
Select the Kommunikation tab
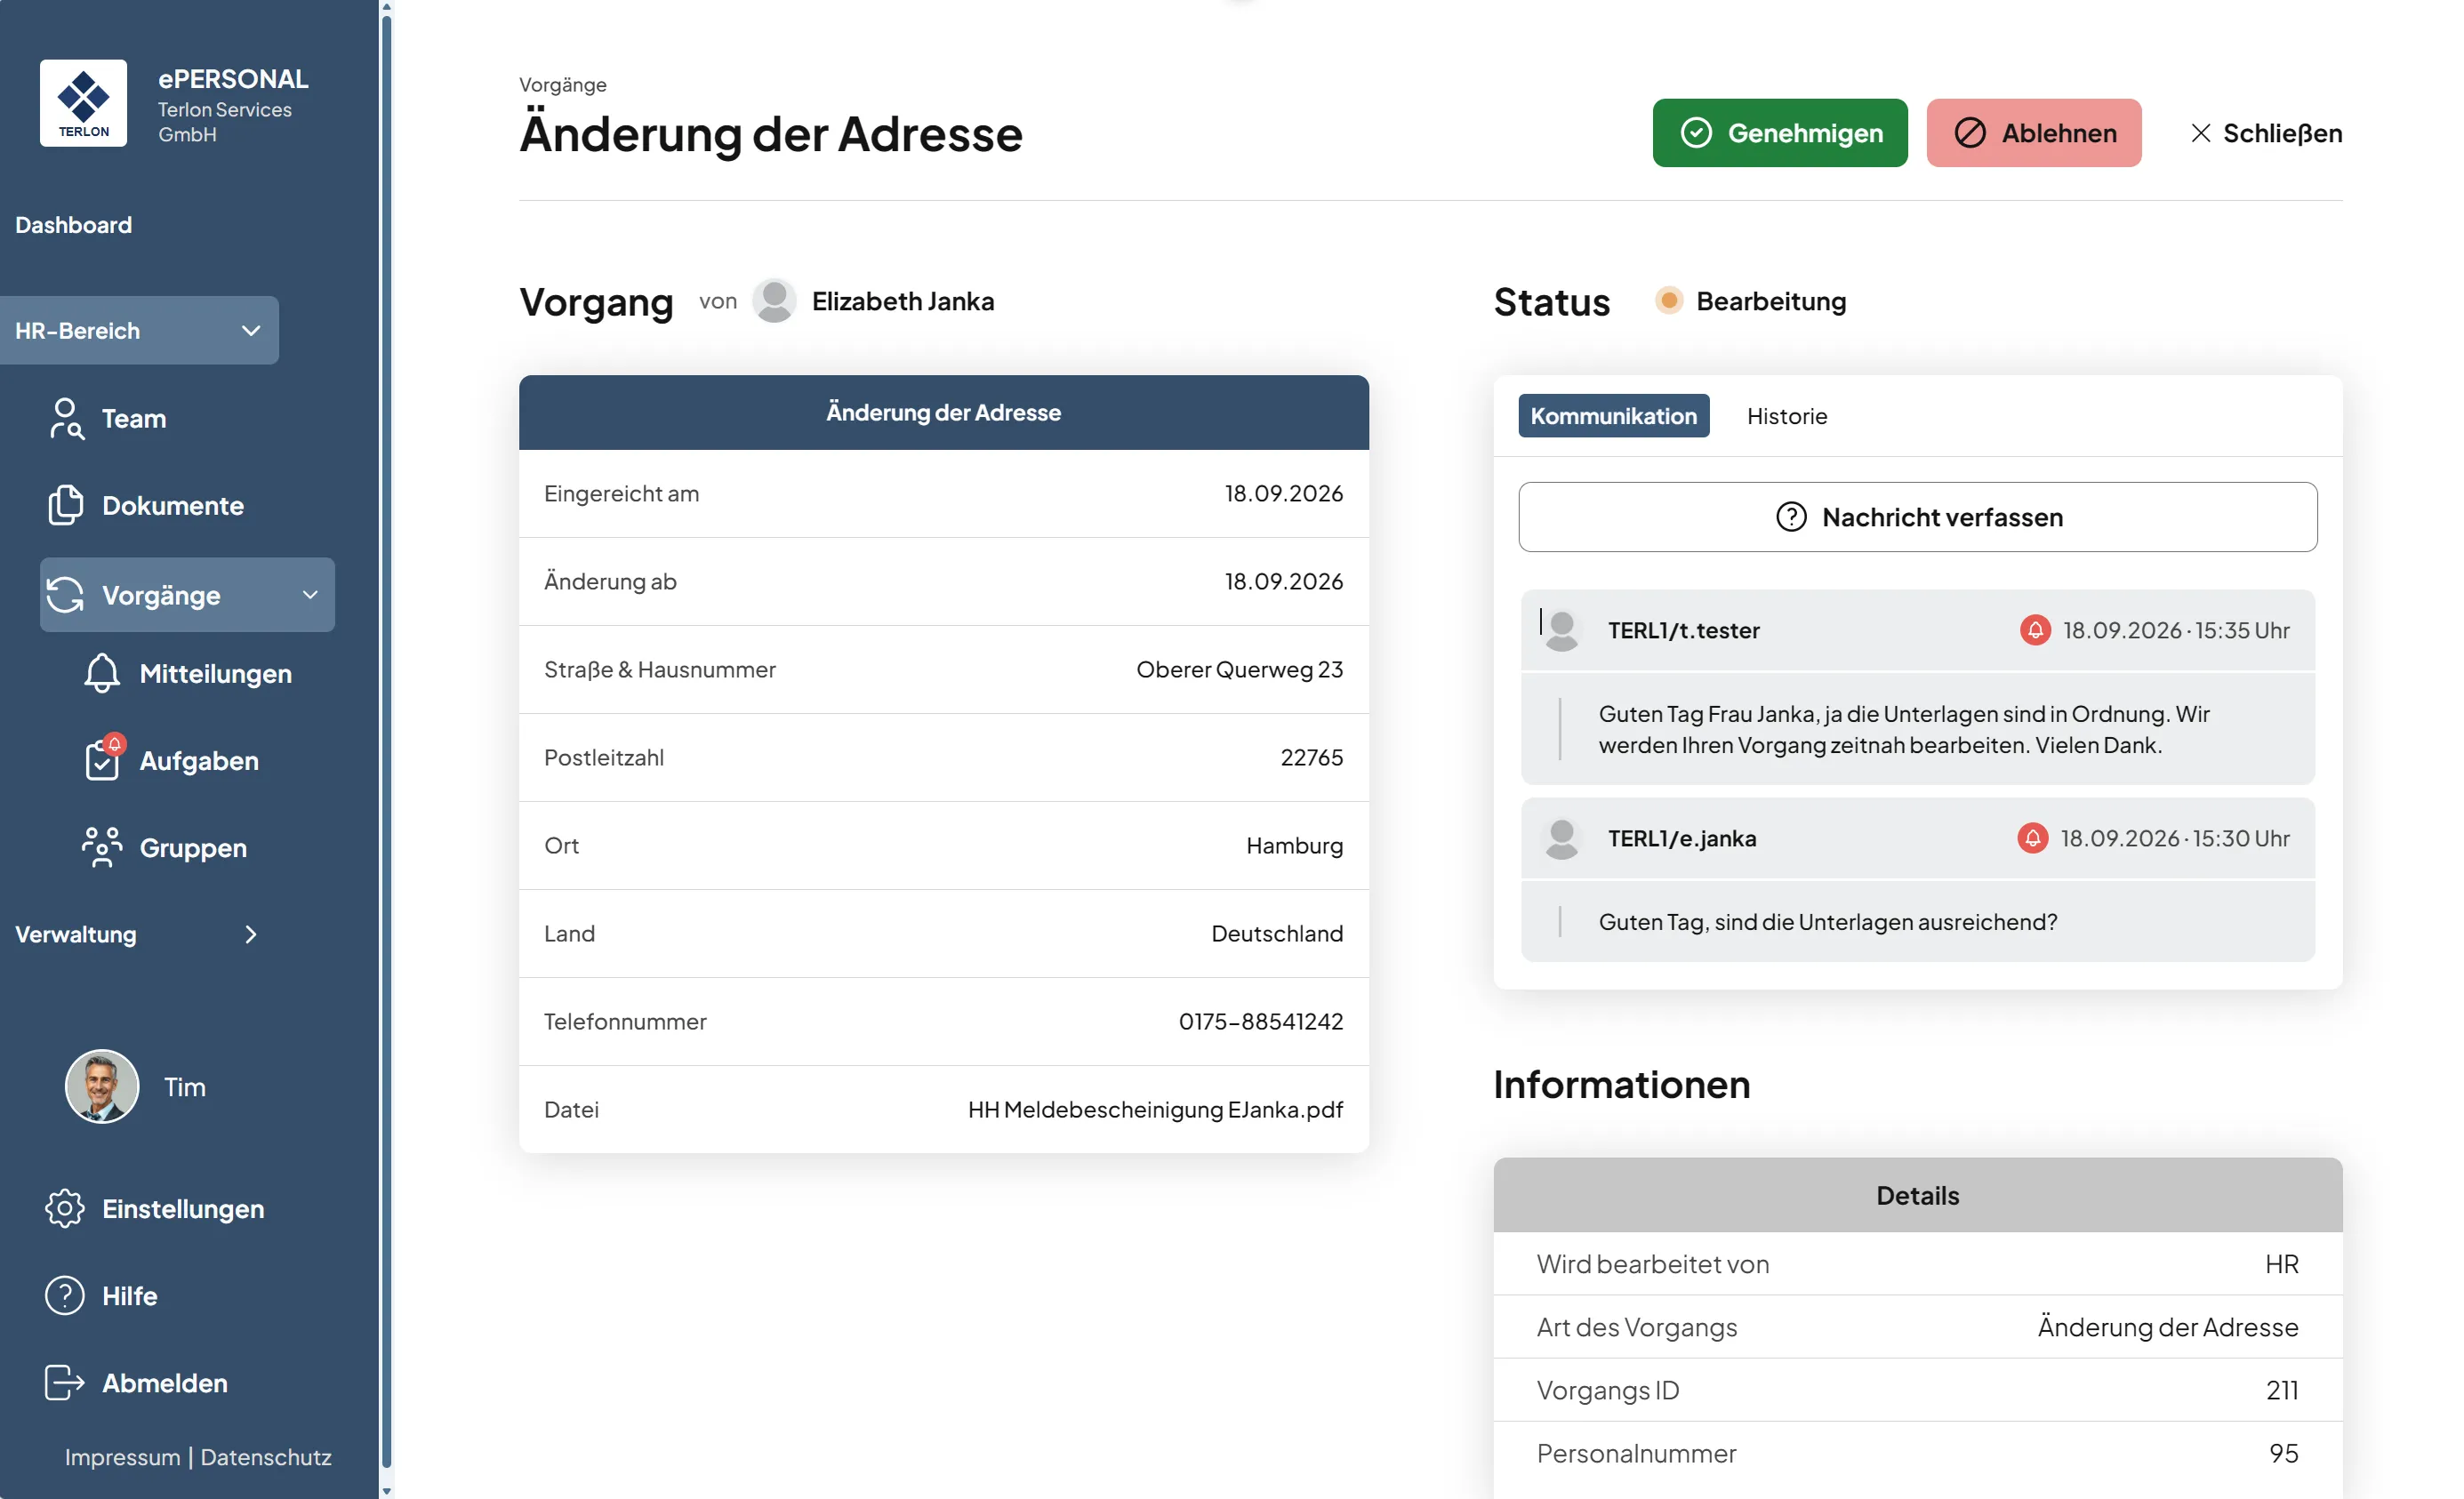pyautogui.click(x=1613, y=416)
